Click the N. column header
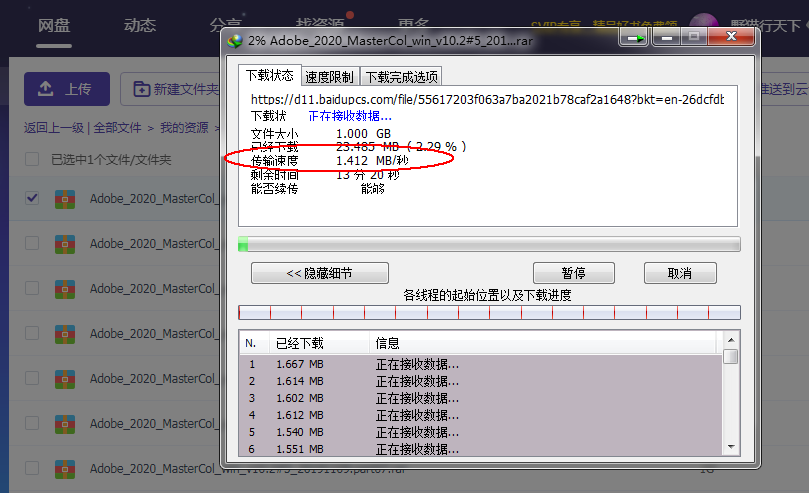Viewport: 809px width, 493px height. coord(254,343)
